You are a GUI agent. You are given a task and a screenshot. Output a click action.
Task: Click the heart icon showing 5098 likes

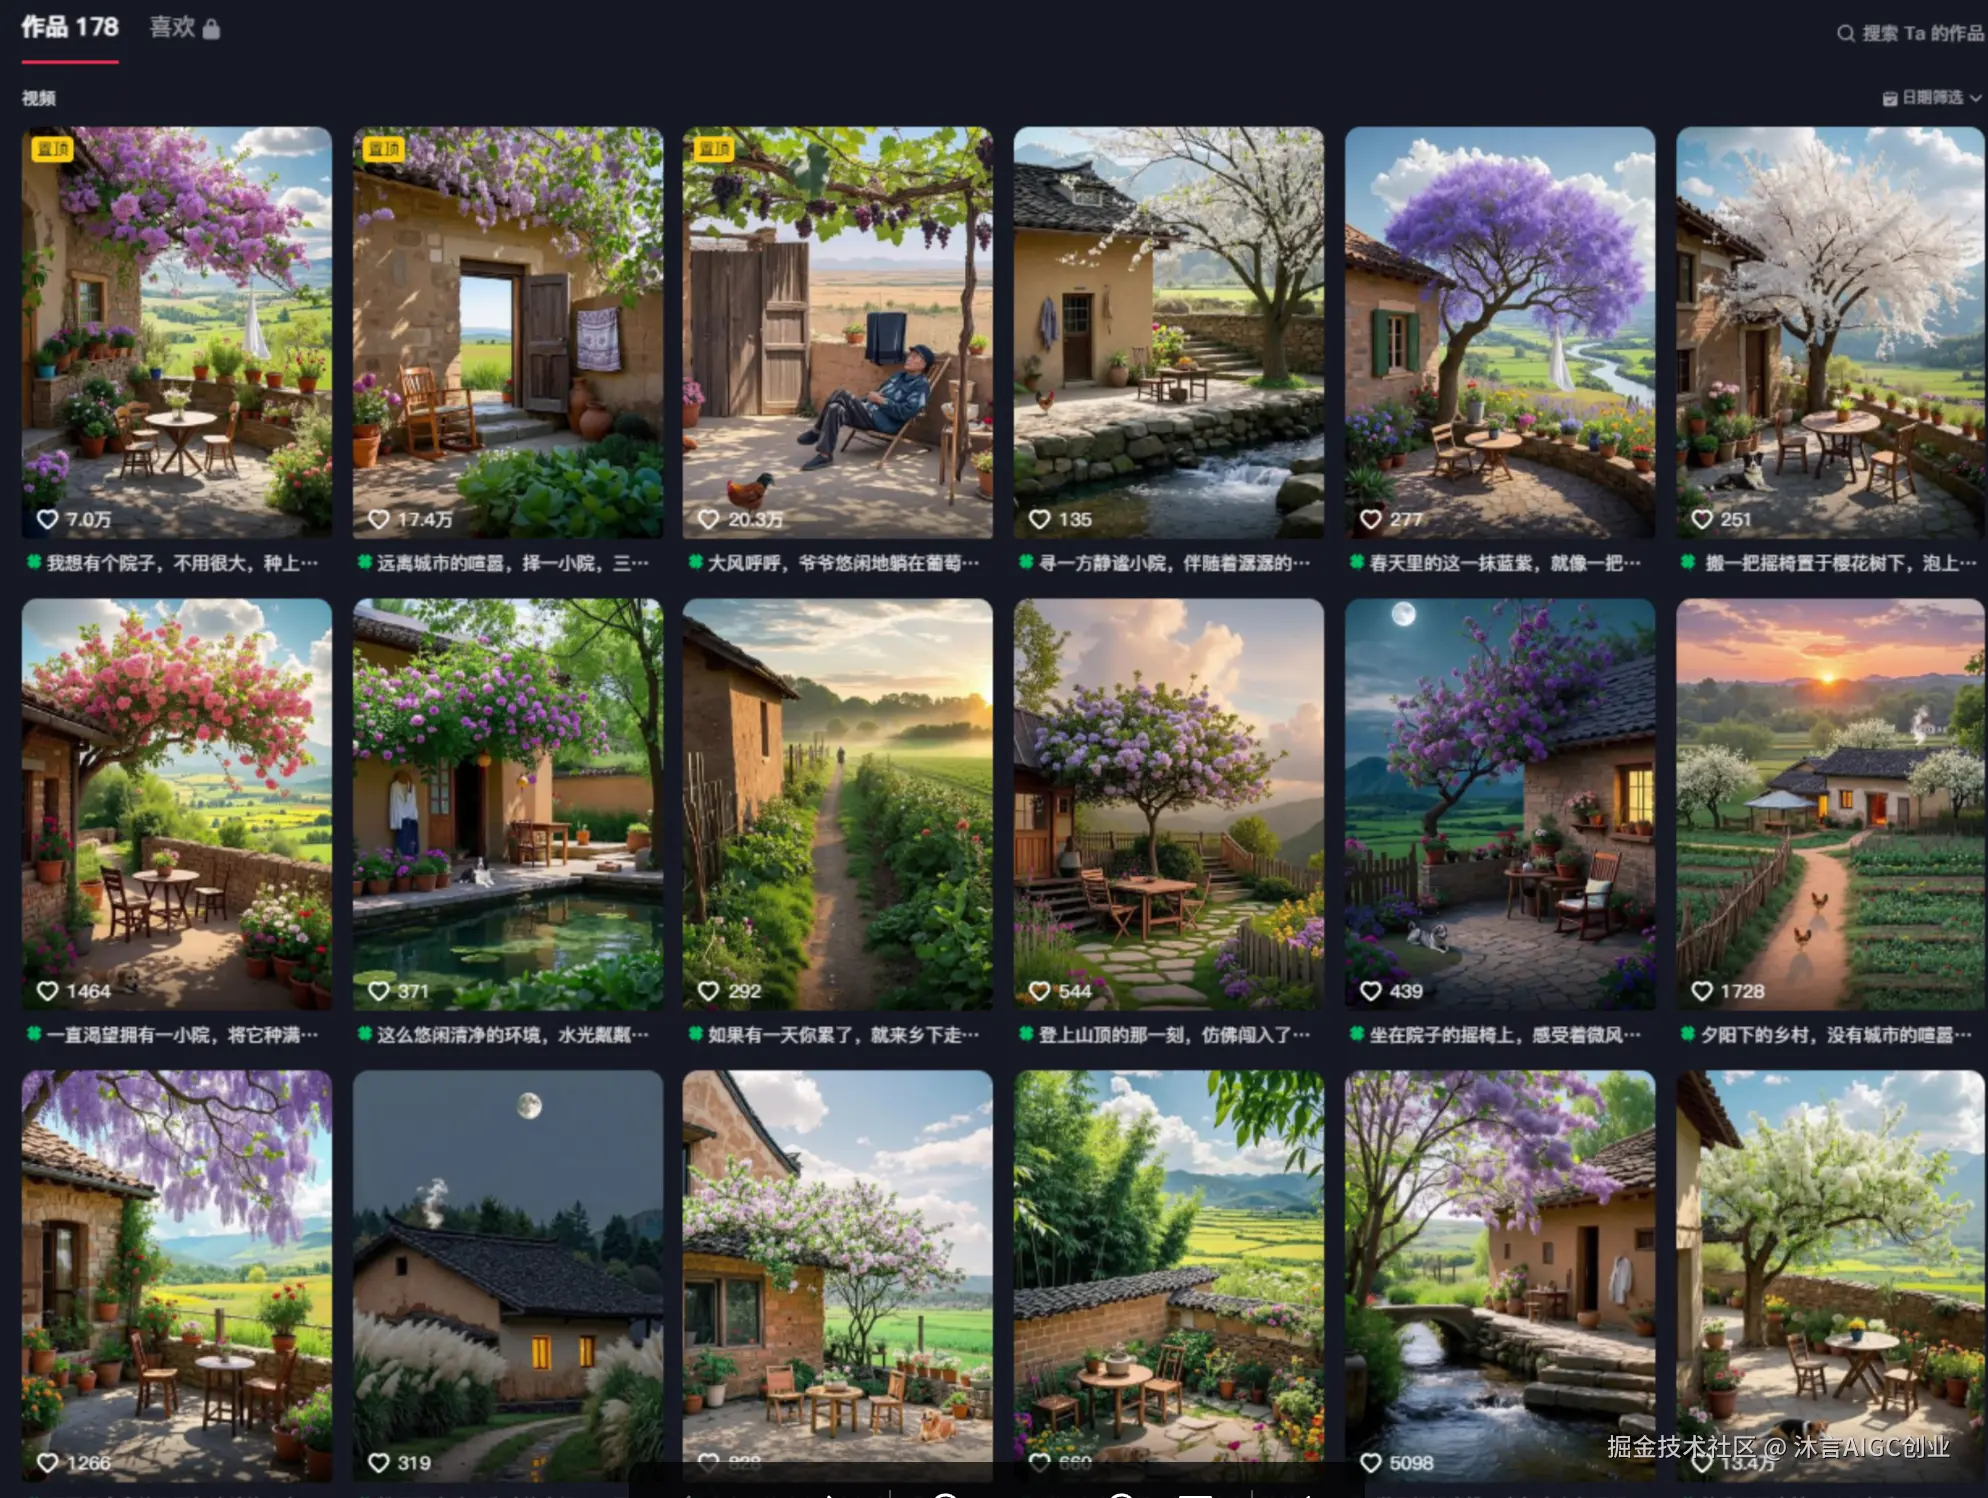pyautogui.click(x=1371, y=1463)
